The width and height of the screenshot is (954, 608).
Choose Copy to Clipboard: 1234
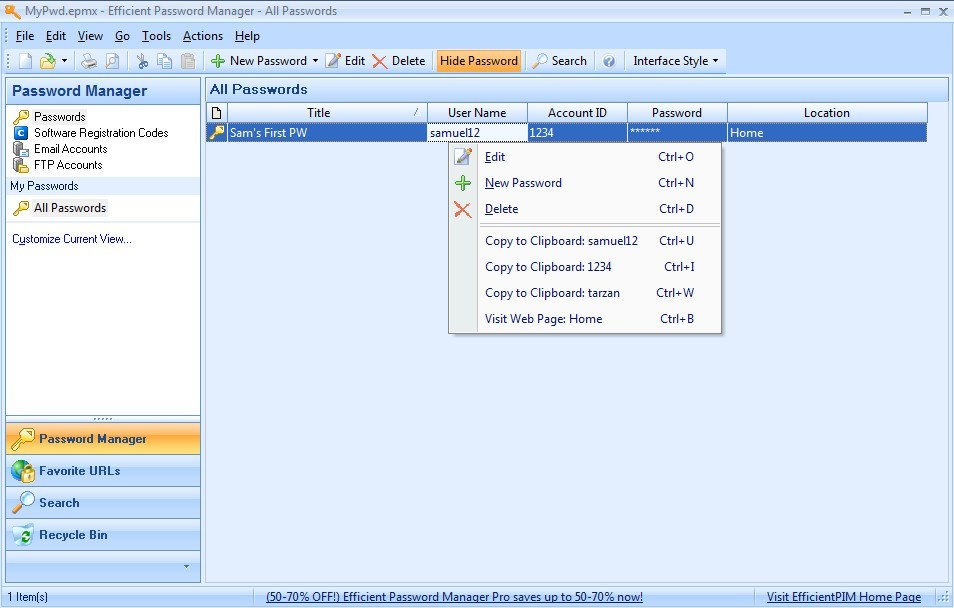585,267
